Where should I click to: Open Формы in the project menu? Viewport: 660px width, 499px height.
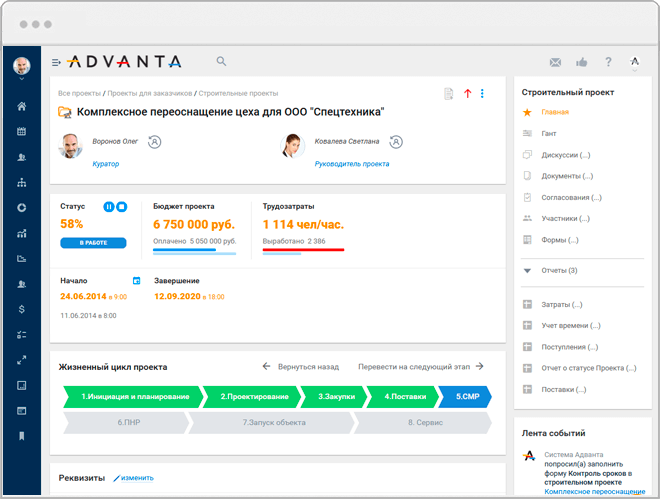pyautogui.click(x=559, y=240)
